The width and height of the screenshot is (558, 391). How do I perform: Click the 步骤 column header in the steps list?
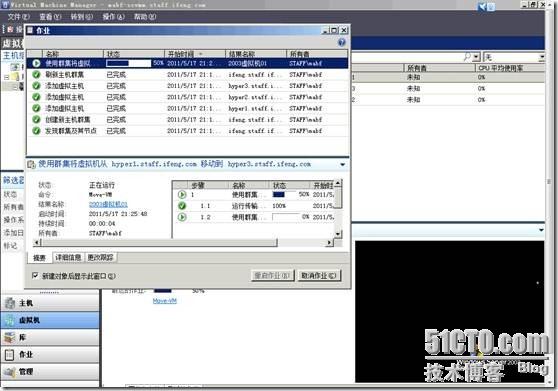208,185
